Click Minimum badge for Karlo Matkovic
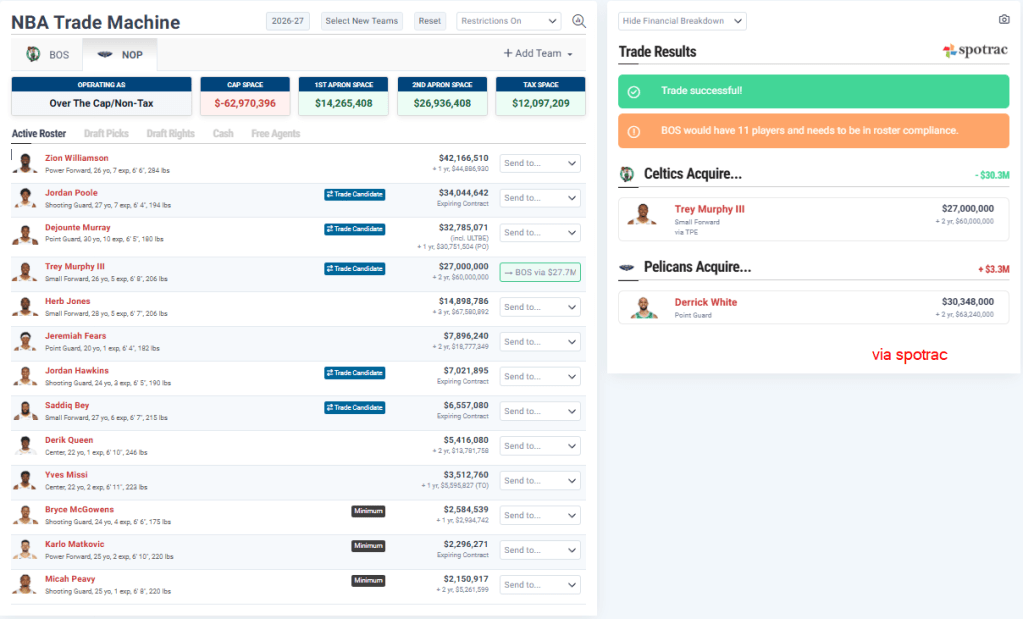 (x=368, y=546)
